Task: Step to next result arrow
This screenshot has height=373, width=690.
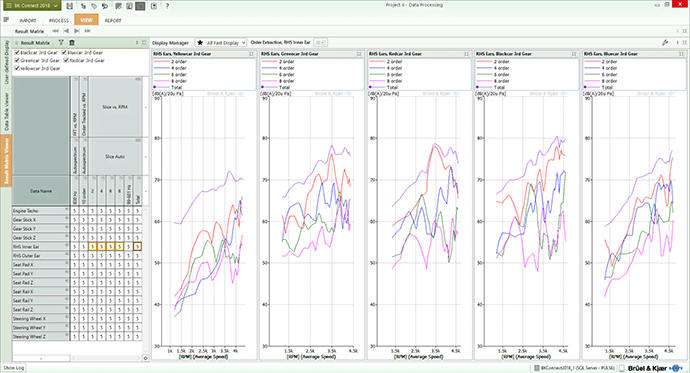Action: (77, 31)
